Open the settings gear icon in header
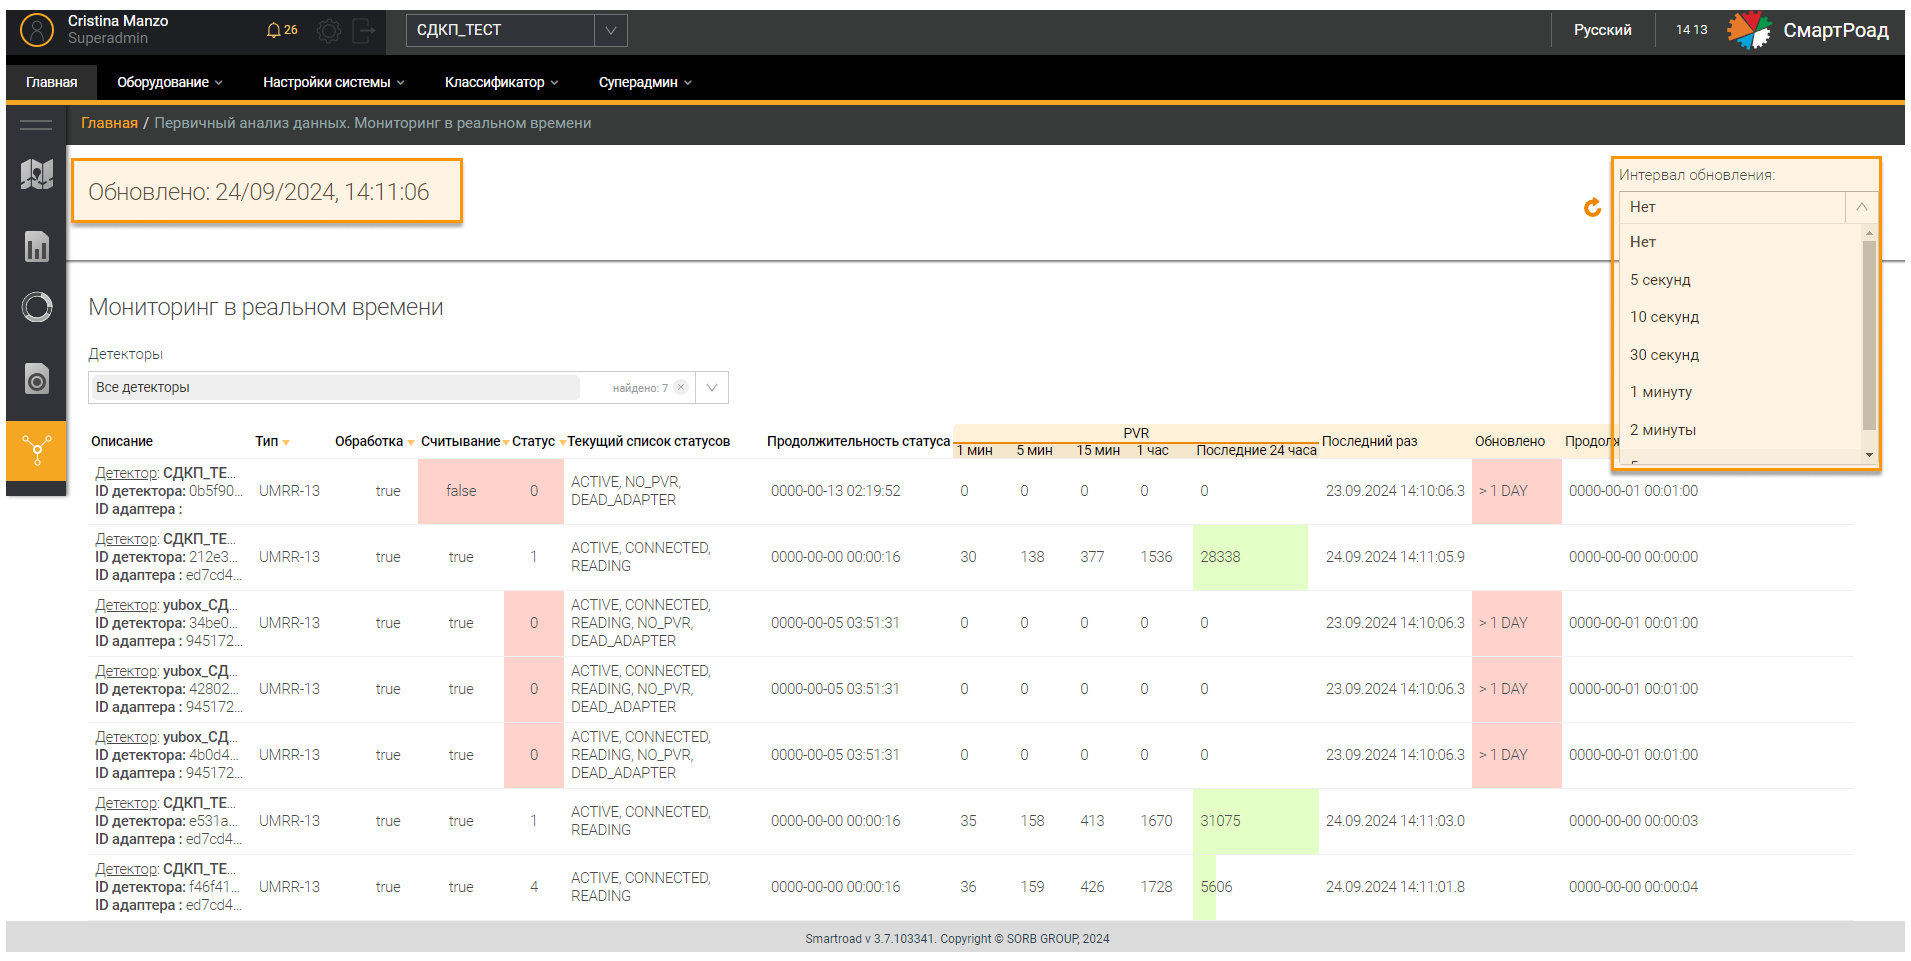 [328, 31]
